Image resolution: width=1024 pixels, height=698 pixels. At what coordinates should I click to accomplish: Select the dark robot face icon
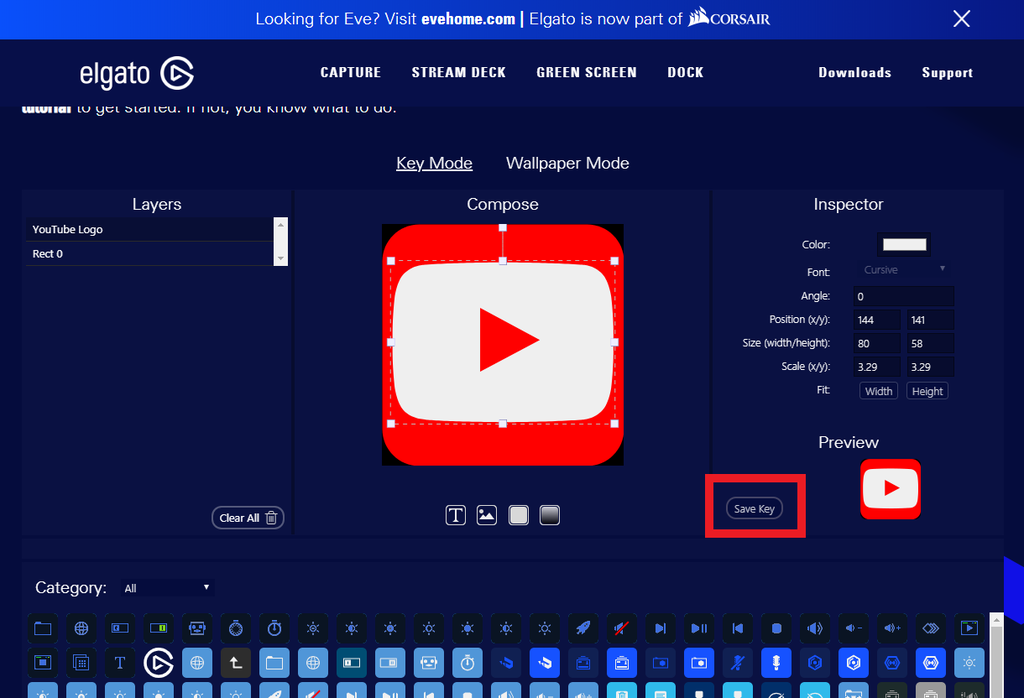click(197, 628)
